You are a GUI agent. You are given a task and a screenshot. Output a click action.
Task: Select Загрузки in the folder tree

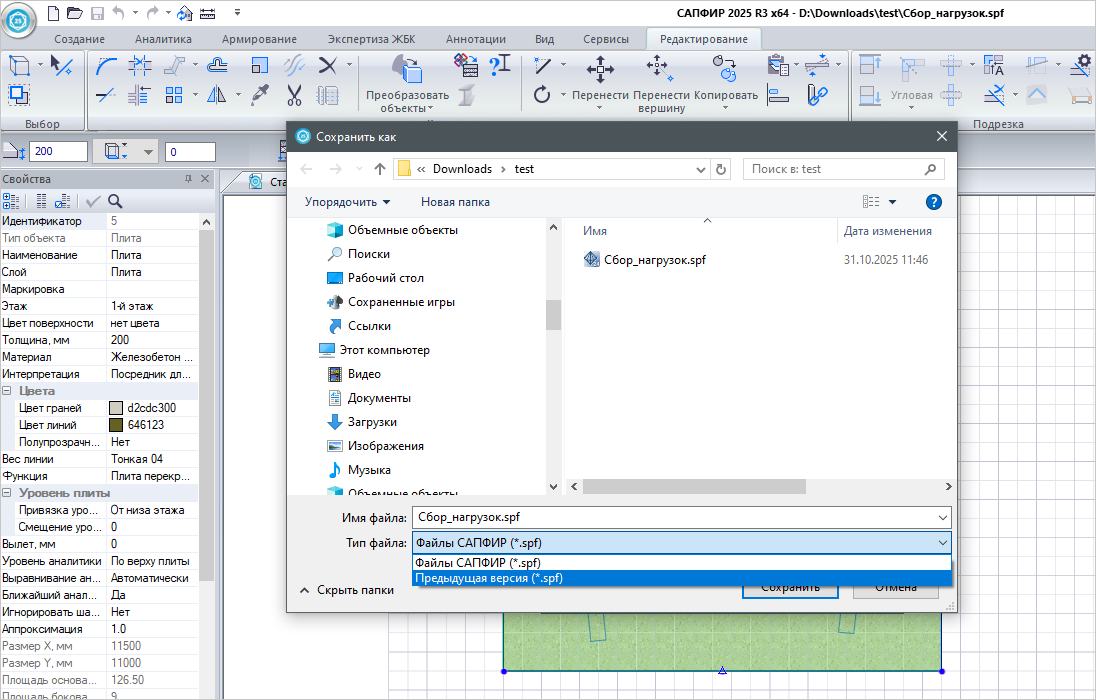point(372,422)
